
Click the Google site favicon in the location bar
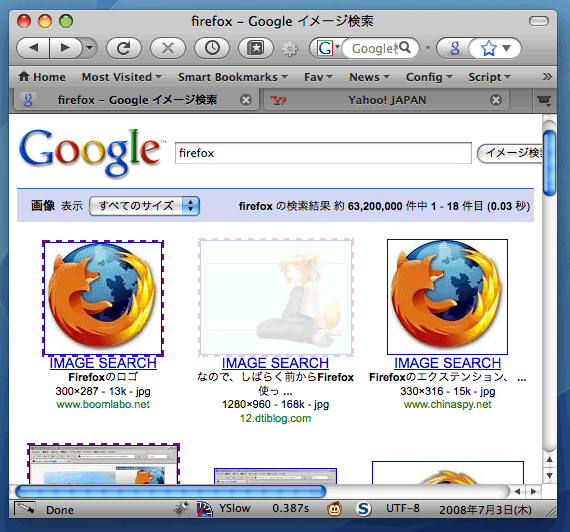(x=454, y=48)
